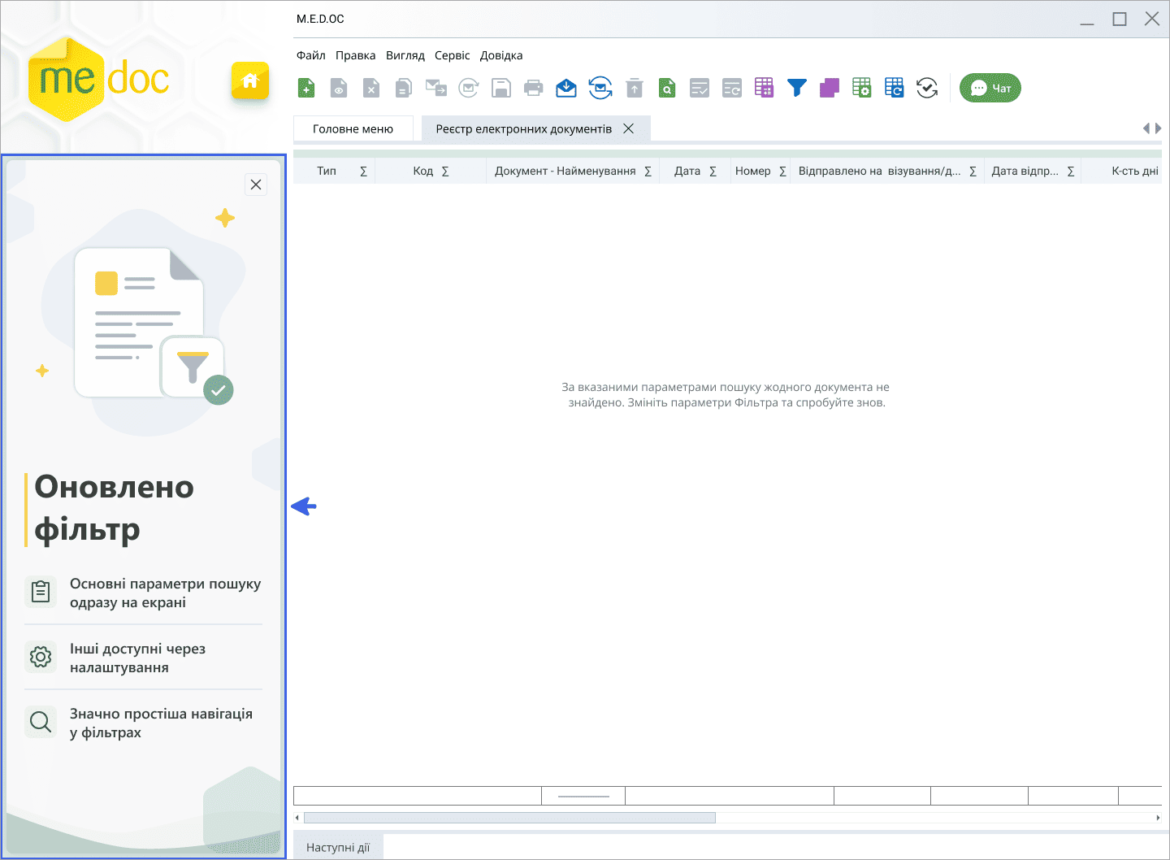Open sigma summary for Номер column

click(x=783, y=172)
